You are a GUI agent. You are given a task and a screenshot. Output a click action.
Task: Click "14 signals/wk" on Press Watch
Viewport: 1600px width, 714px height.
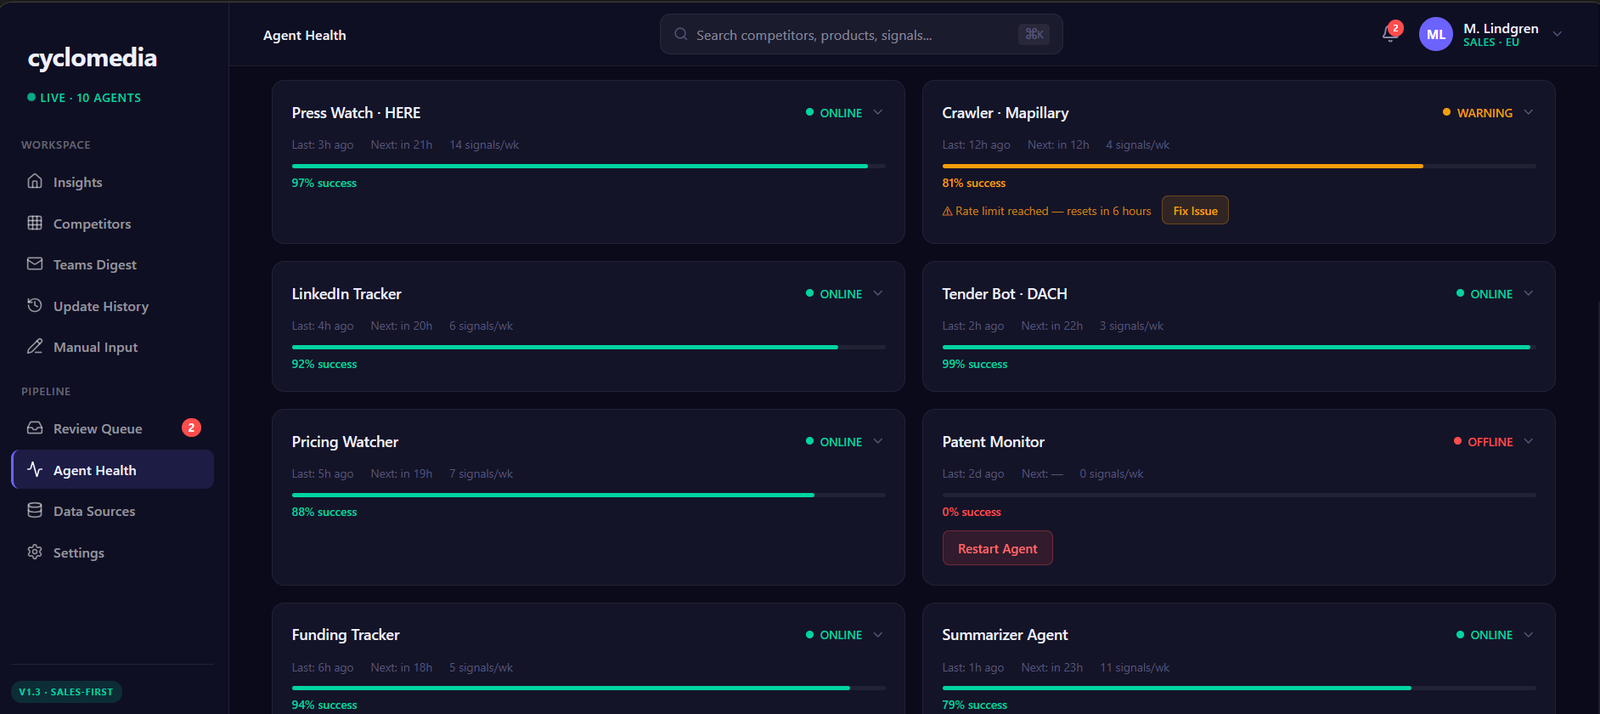pyautogui.click(x=484, y=145)
